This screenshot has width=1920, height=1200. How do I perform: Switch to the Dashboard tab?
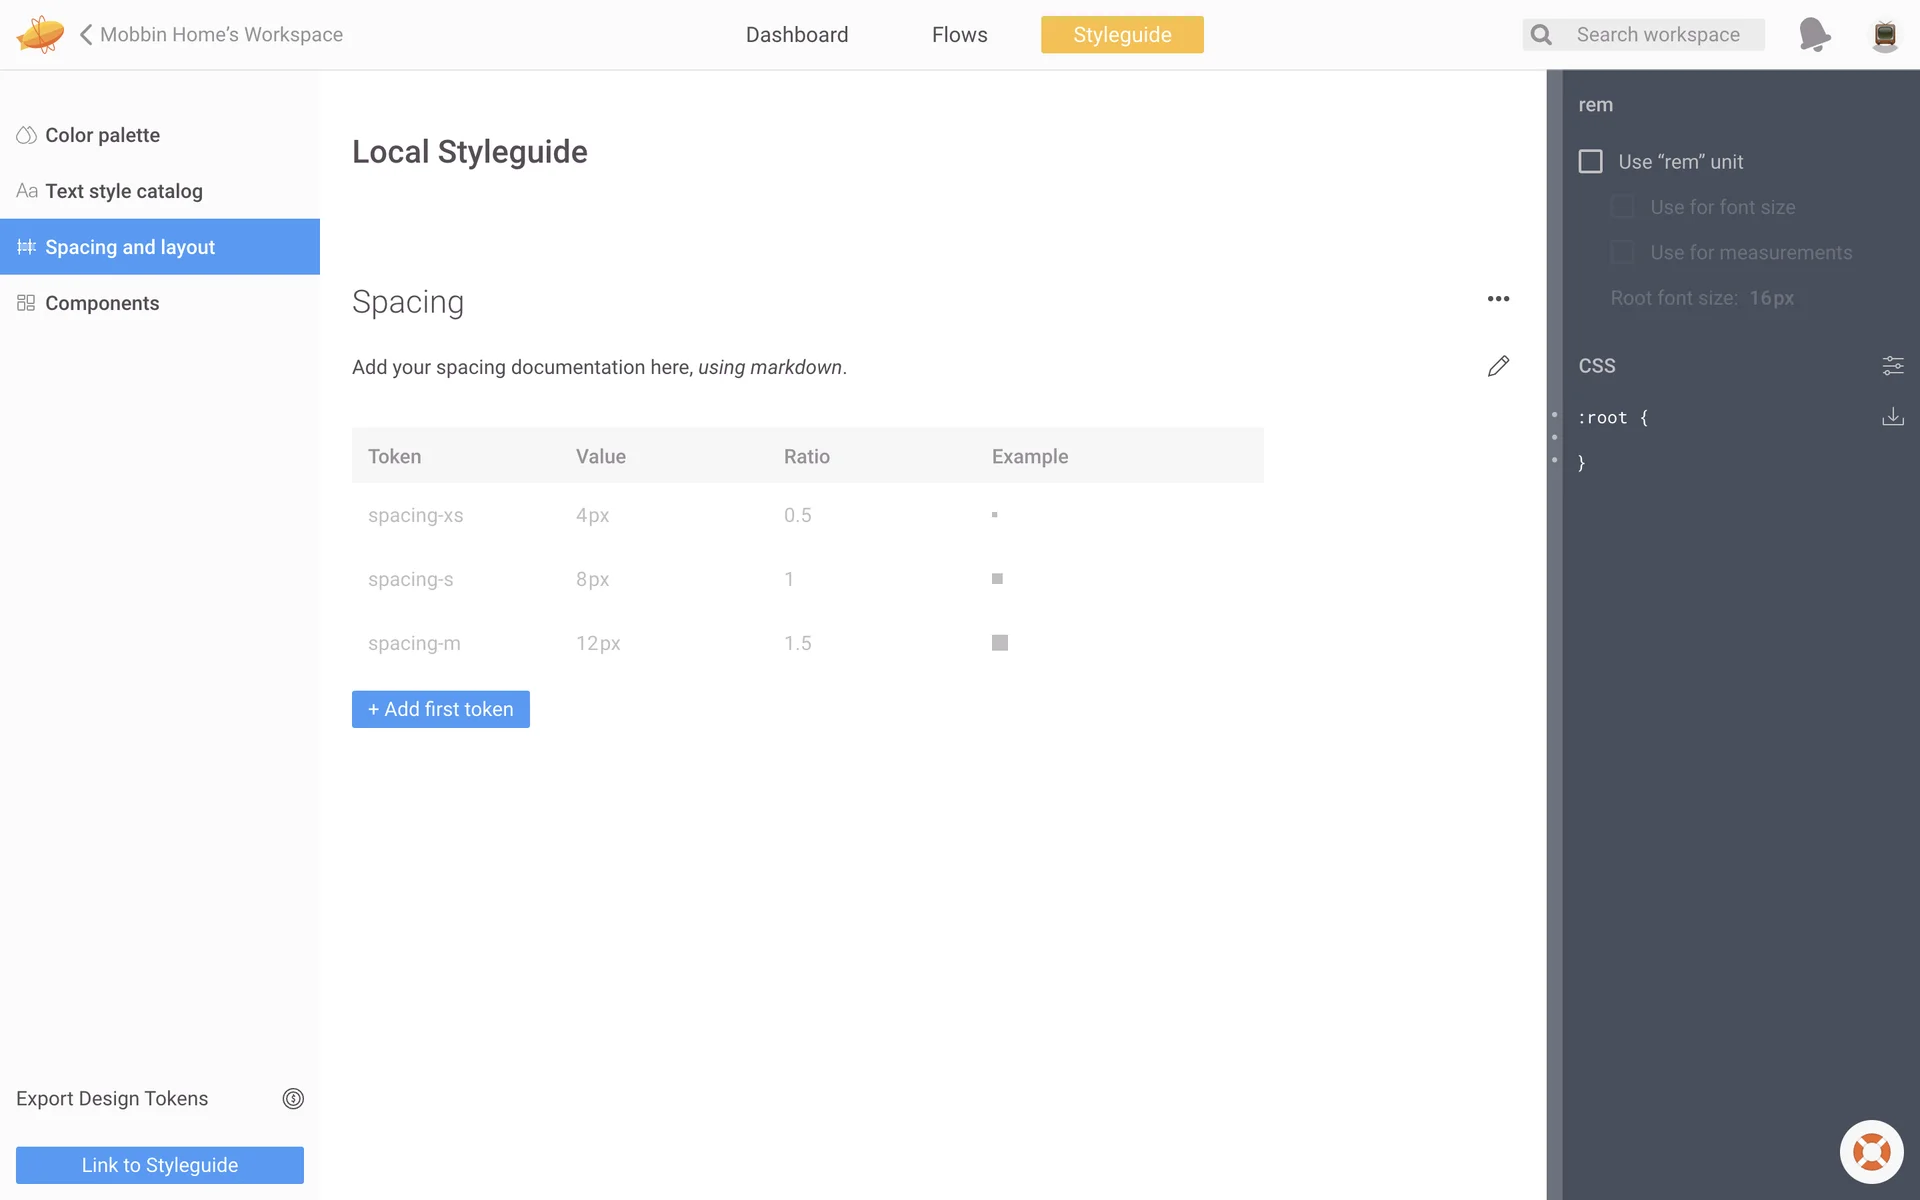click(x=797, y=35)
